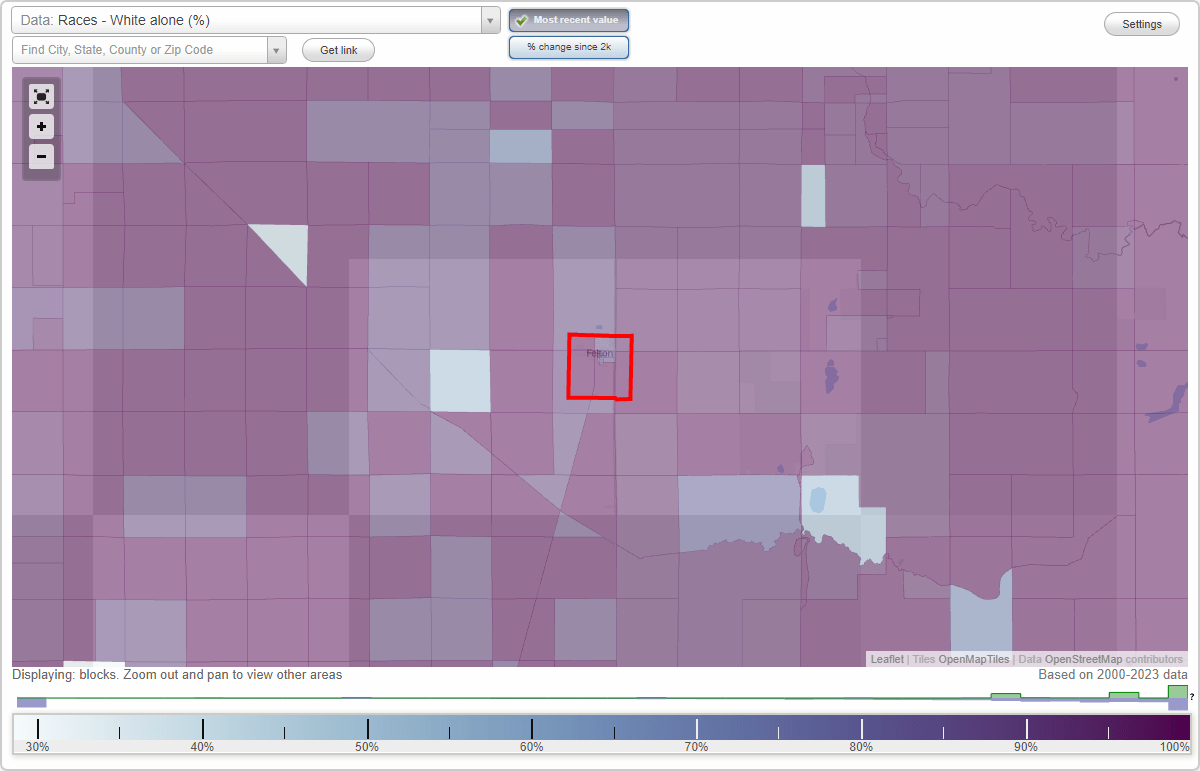Visit the OpenStreetMap contributors link
1200x771 pixels.
pyautogui.click(x=1090, y=659)
